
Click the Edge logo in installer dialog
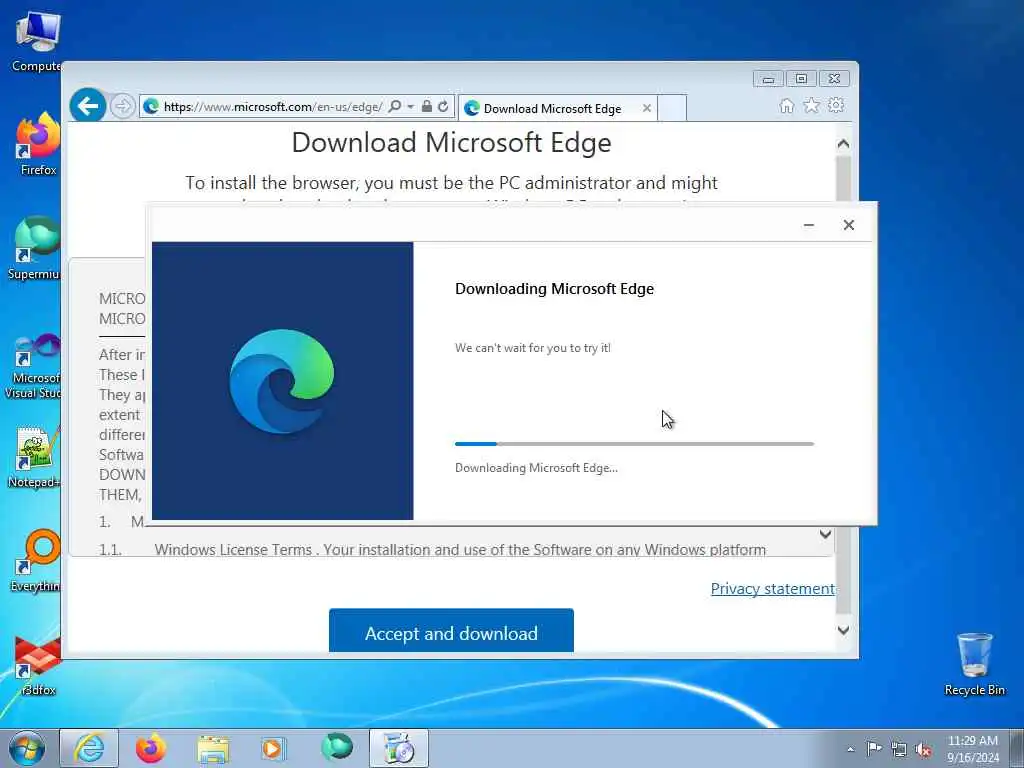(282, 382)
